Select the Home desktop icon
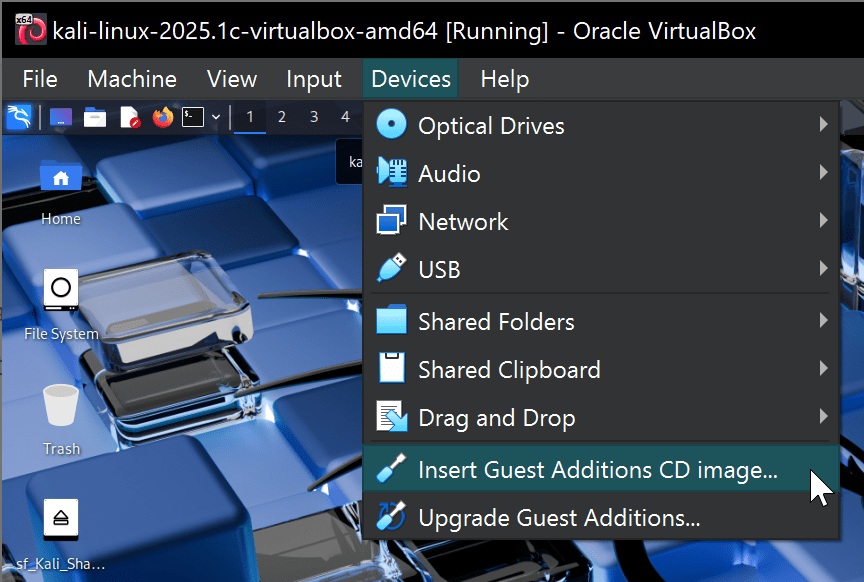Screen dimensions: 864x582 click(61, 193)
